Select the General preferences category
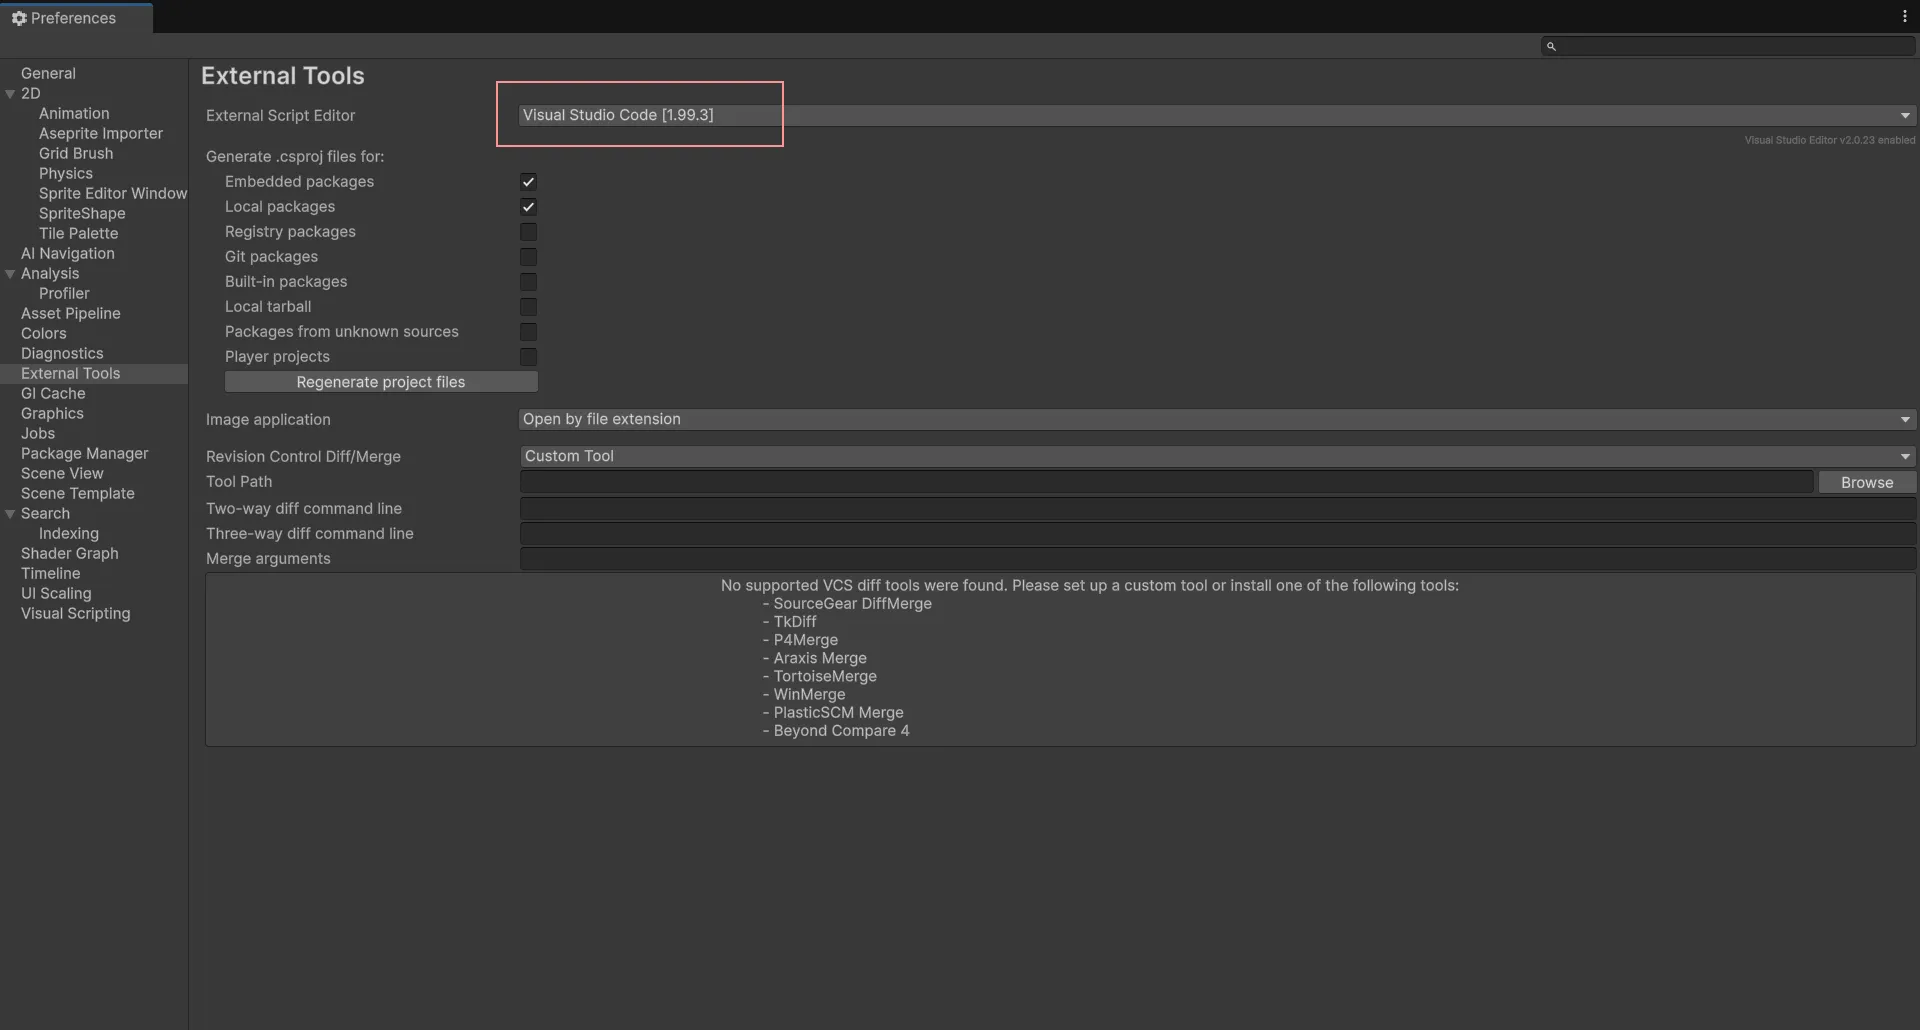 tap(48, 73)
